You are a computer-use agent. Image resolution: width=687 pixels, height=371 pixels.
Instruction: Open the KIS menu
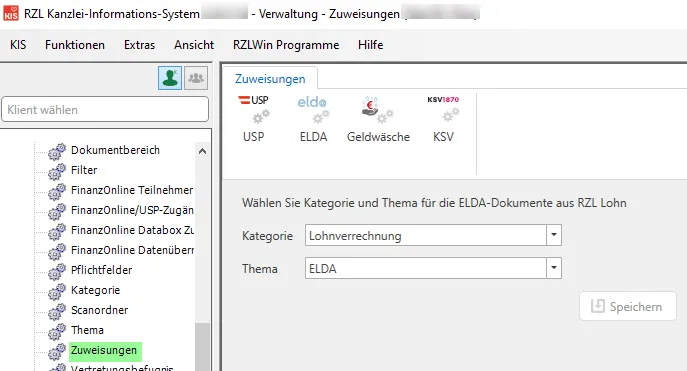click(x=18, y=45)
